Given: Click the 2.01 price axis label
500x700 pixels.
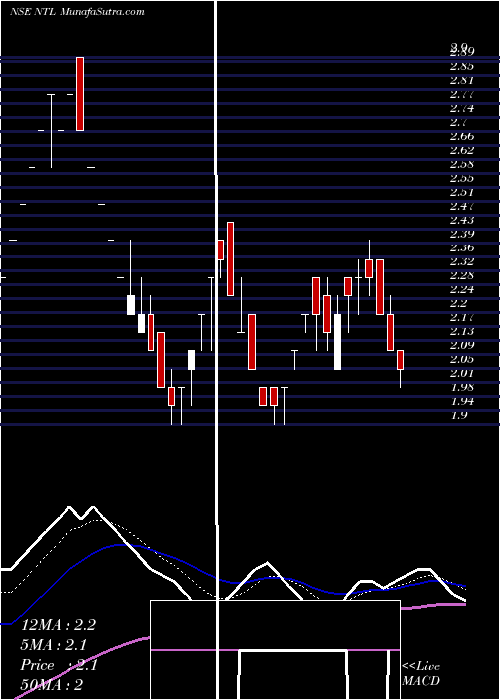Looking at the screenshot, I should 462,373.
